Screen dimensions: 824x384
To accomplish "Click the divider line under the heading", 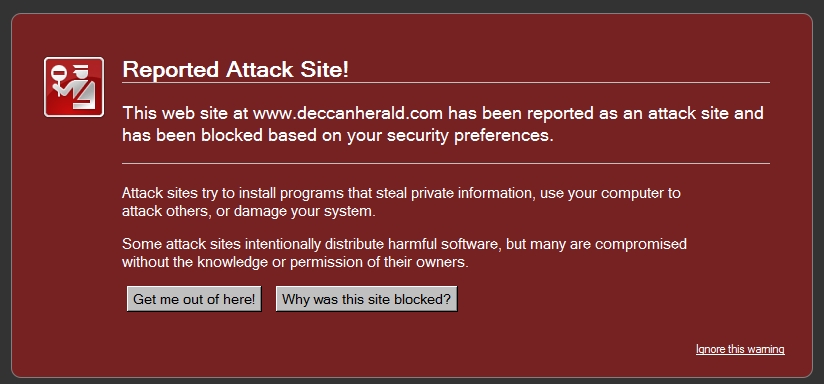I will (446, 82).
